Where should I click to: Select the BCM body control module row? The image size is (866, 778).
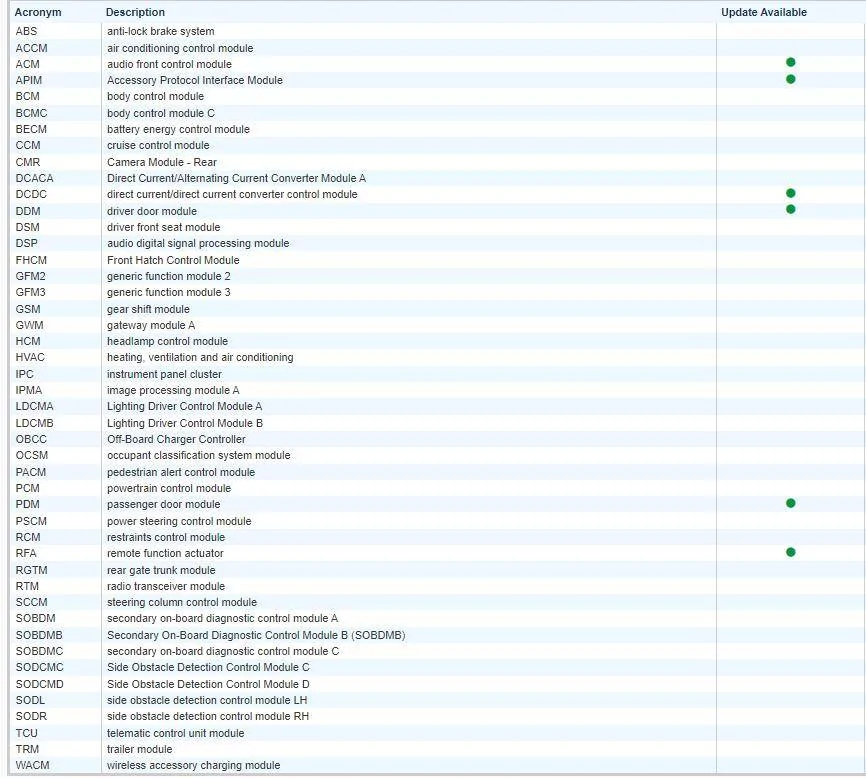[x=155, y=97]
